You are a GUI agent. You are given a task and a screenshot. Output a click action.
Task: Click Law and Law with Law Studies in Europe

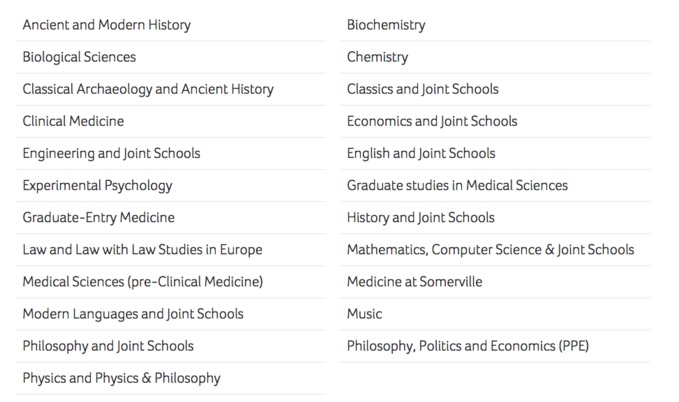click(x=142, y=250)
